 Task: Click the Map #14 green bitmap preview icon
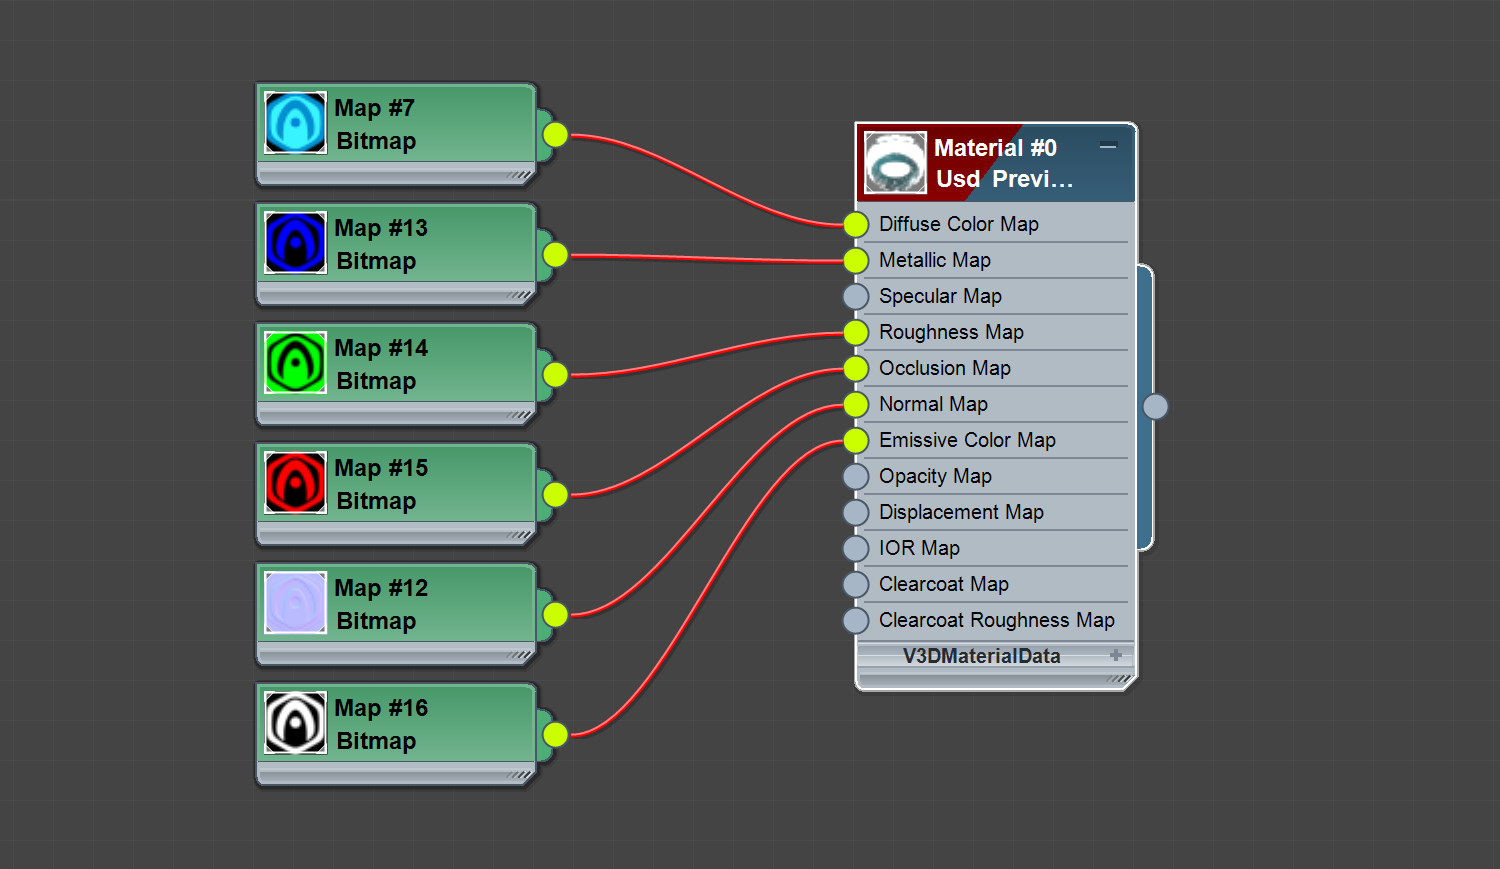pos(295,363)
